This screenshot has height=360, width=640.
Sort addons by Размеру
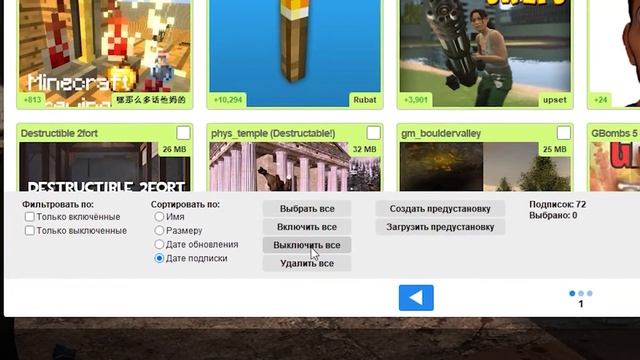(x=159, y=231)
